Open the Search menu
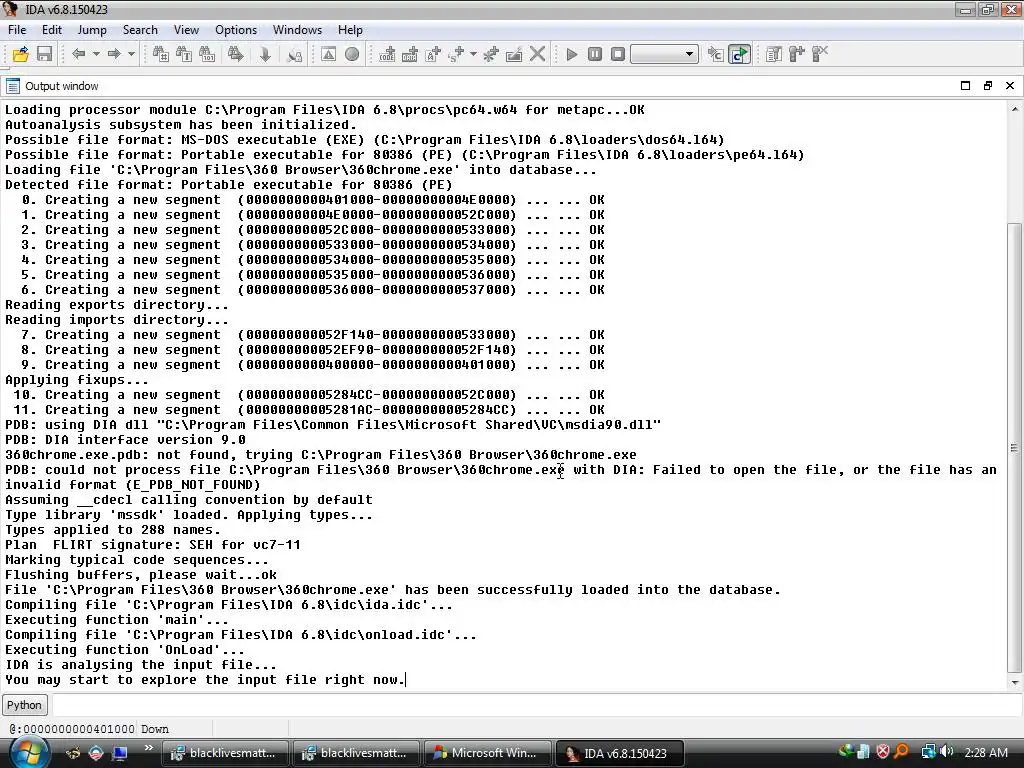This screenshot has width=1024, height=768. [140, 30]
